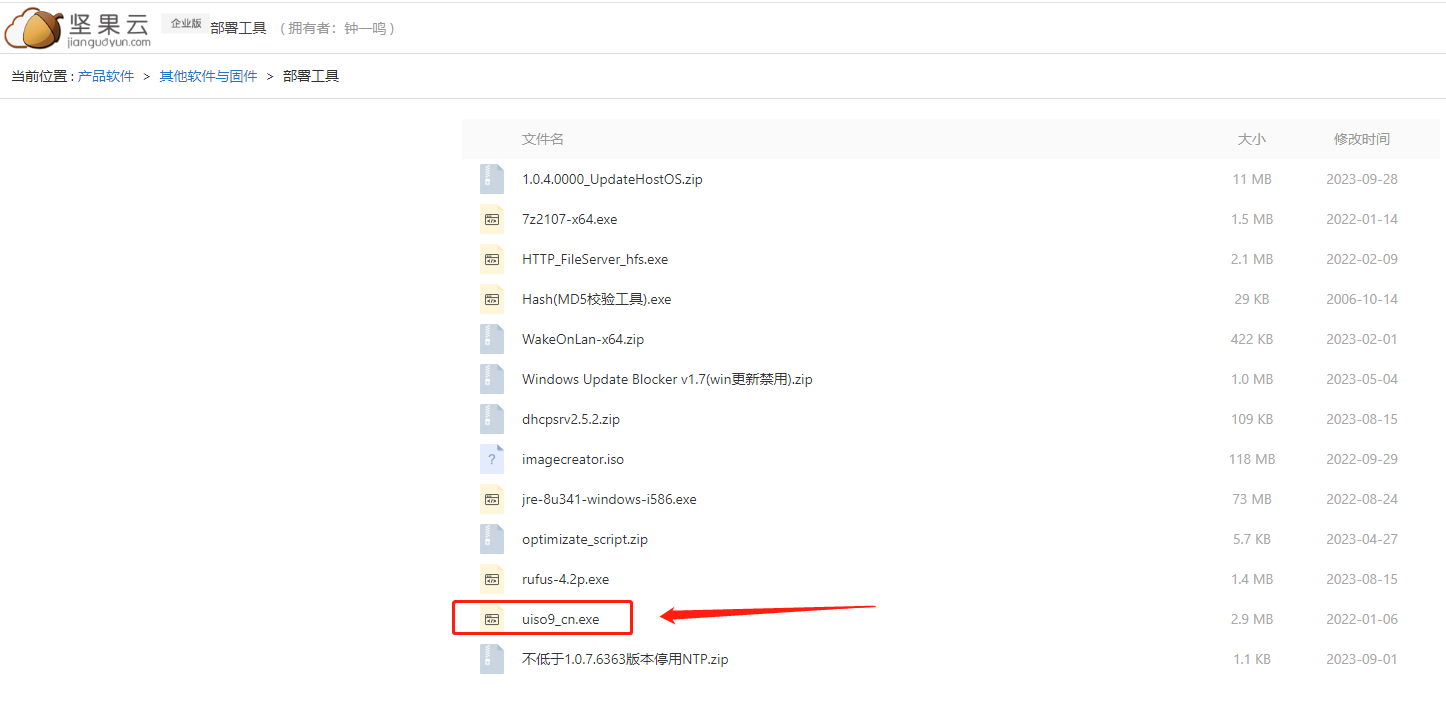This screenshot has width=1446, height=707.
Task: Click size 2.9 MB of uiso9_cn.exe
Action: tap(1252, 619)
